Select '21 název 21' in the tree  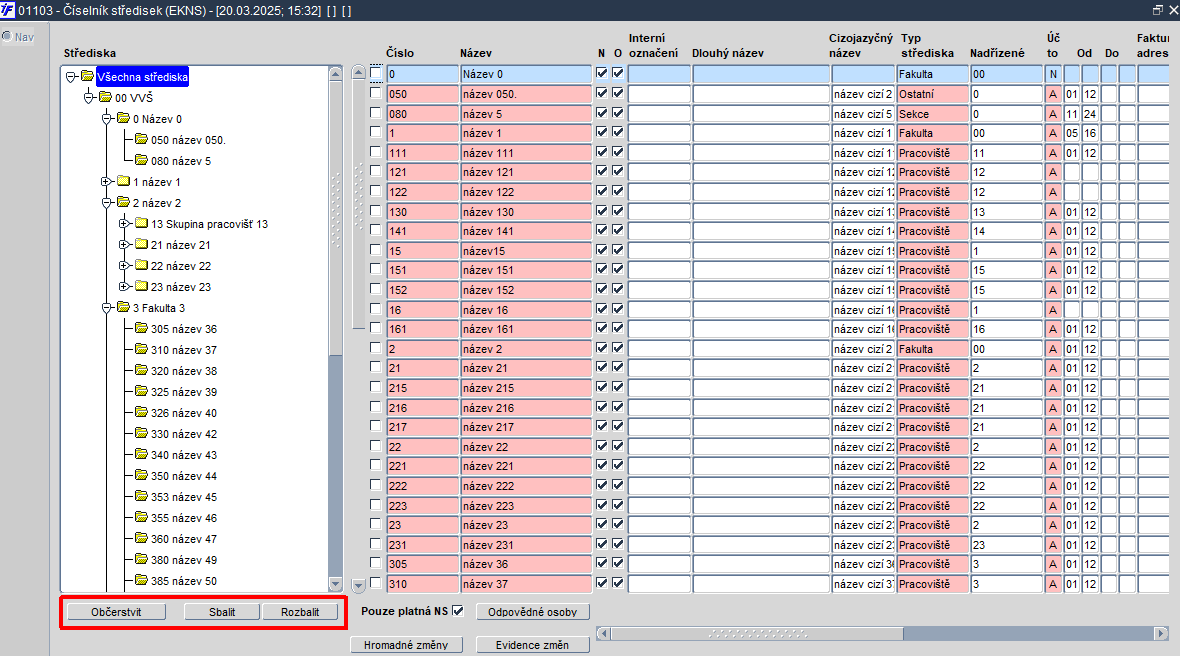181,245
